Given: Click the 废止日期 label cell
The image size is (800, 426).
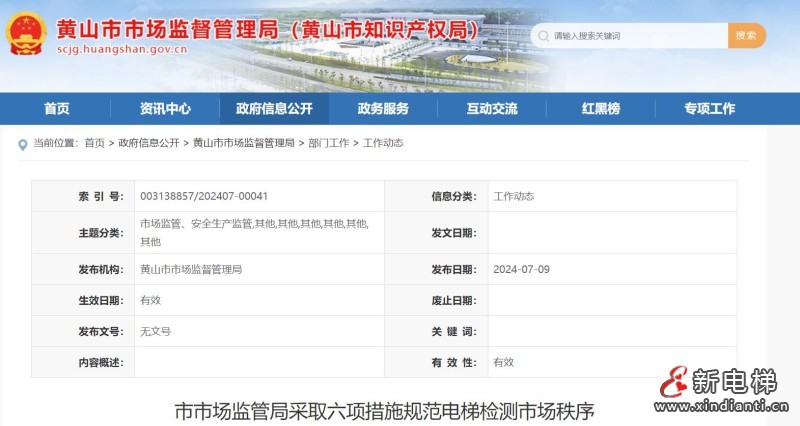Looking at the screenshot, I should (x=437, y=300).
